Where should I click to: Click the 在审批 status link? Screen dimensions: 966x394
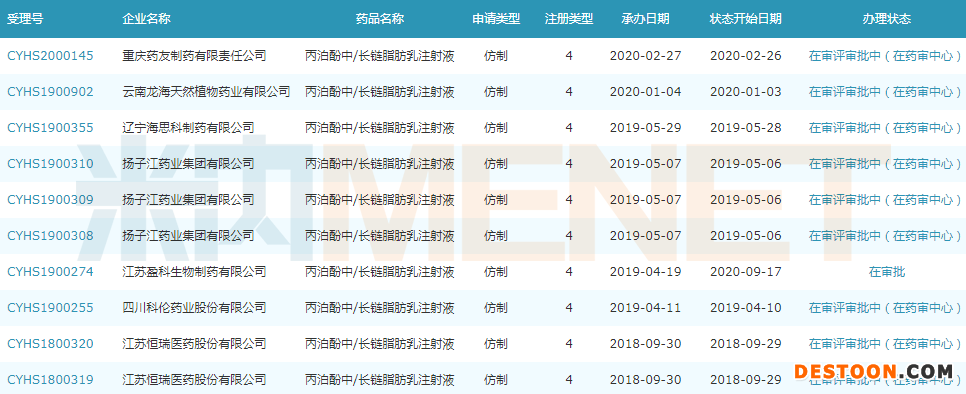[887, 271]
